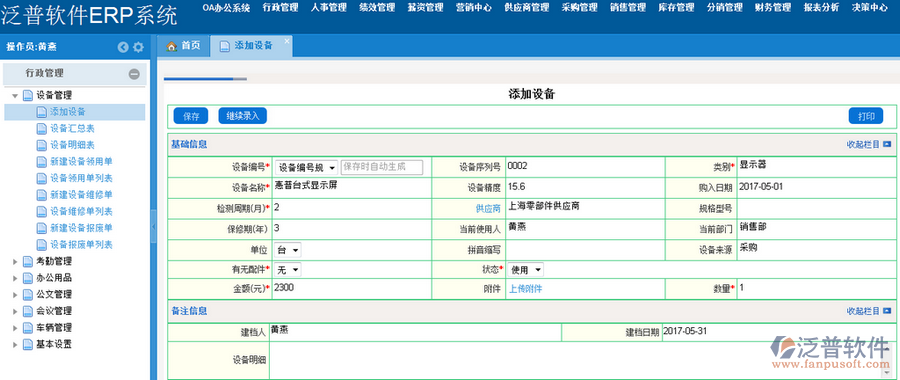Click the sidebar collapse handle
This screenshot has width=900, height=380.
(x=153, y=228)
